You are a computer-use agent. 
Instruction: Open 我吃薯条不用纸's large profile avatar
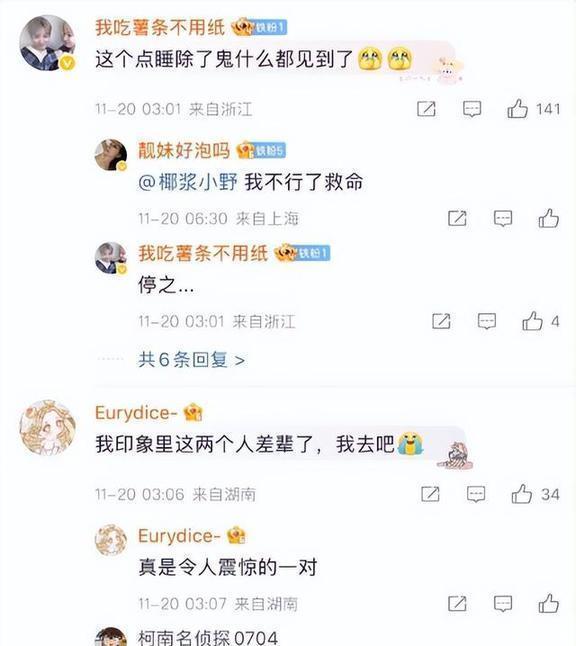pyautogui.click(x=47, y=43)
